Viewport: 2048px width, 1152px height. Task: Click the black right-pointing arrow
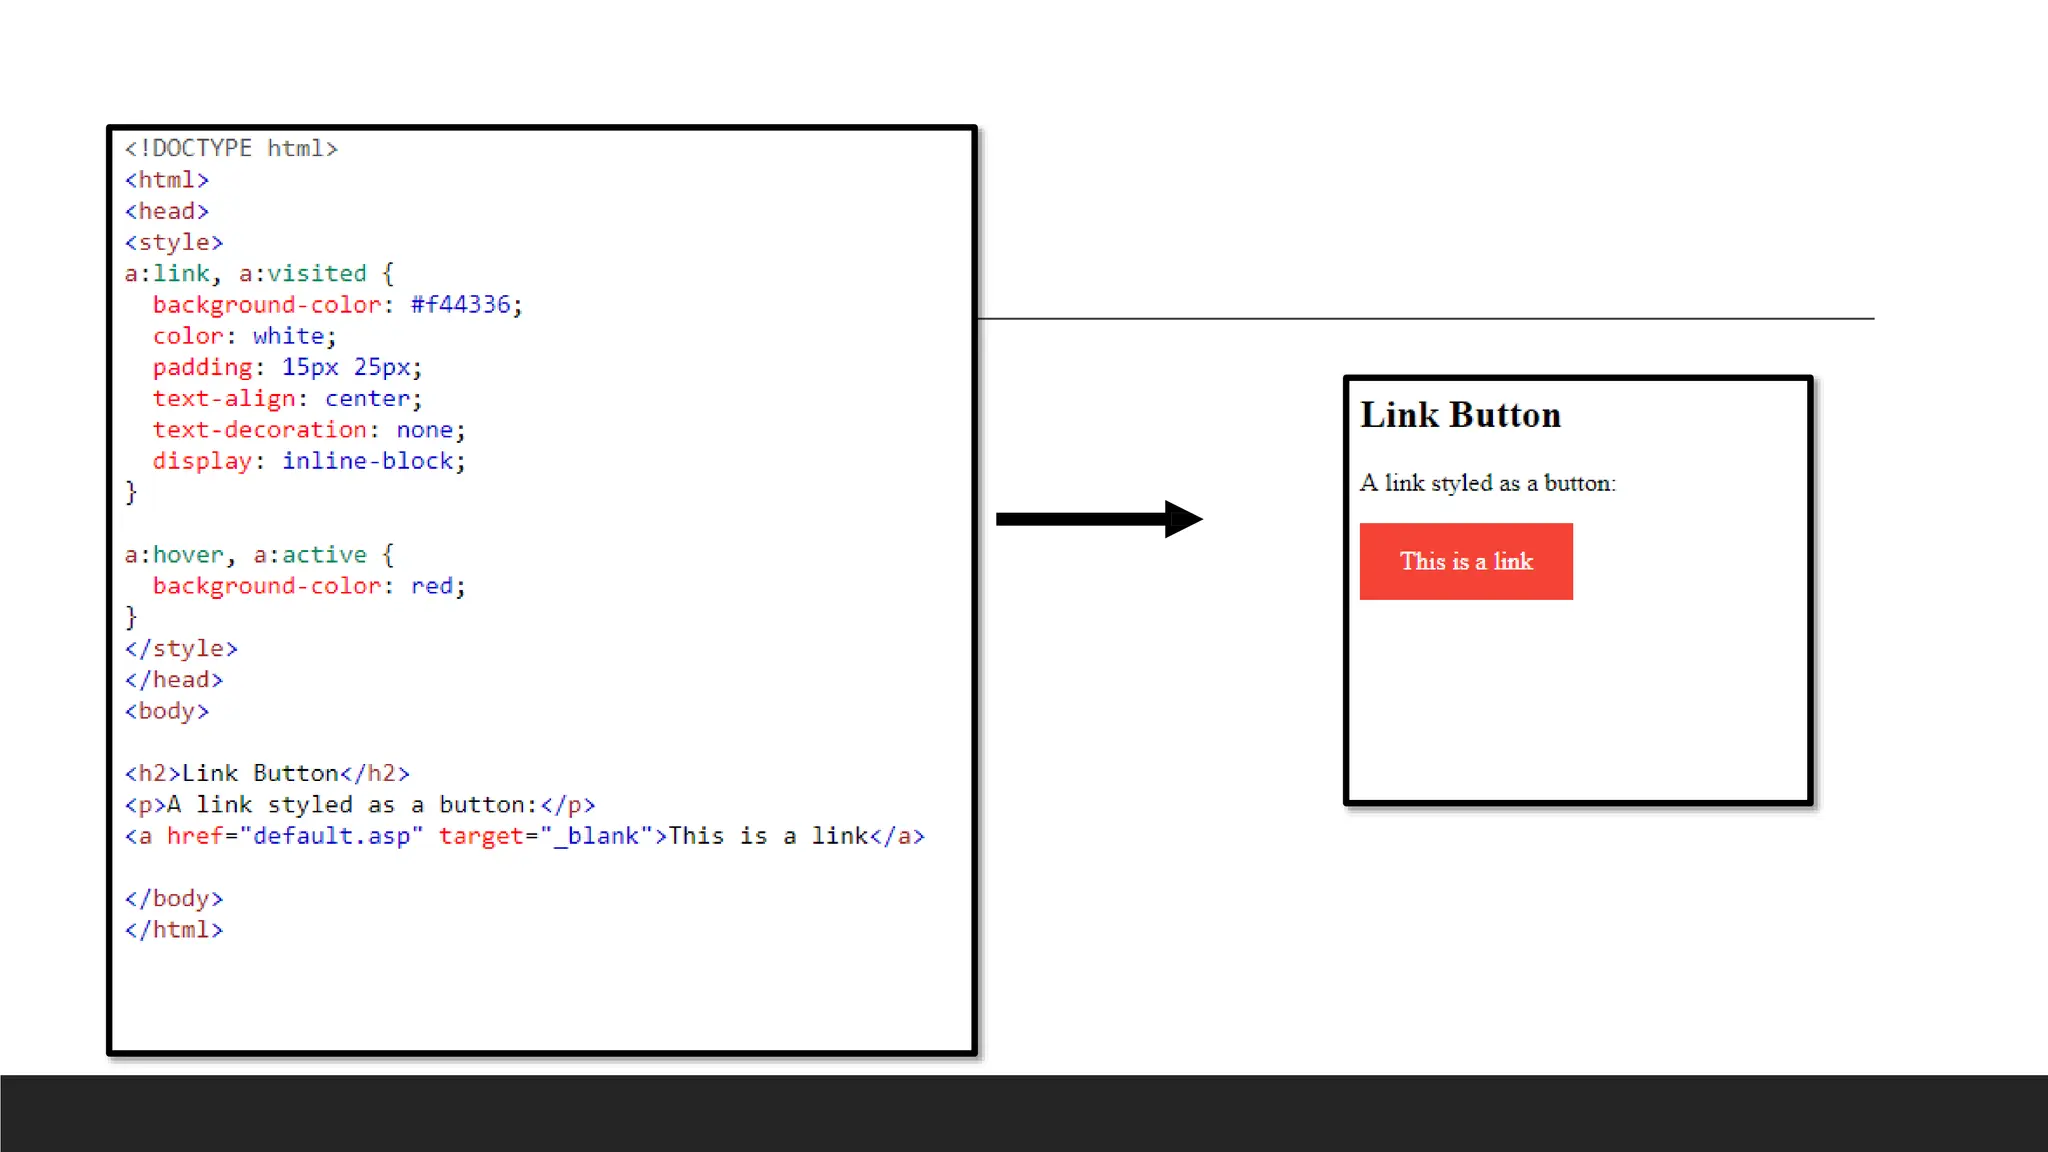1098,518
